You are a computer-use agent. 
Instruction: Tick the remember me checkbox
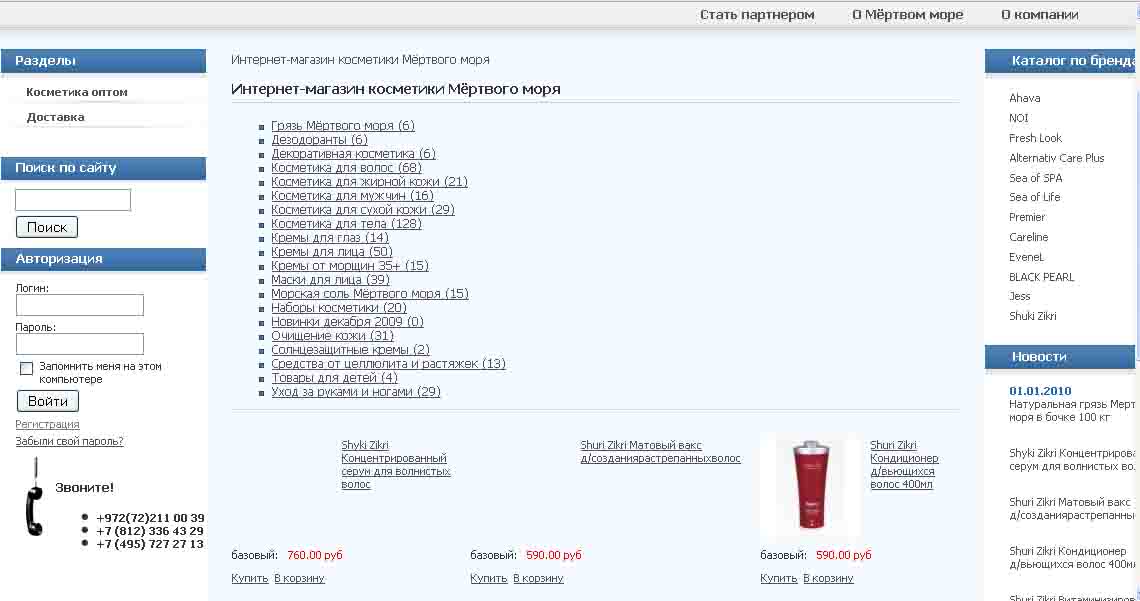tap(26, 368)
